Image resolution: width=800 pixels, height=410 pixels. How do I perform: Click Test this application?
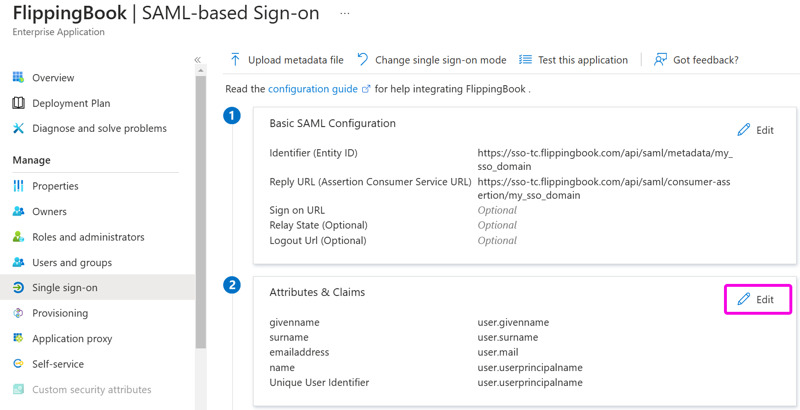[x=573, y=60]
